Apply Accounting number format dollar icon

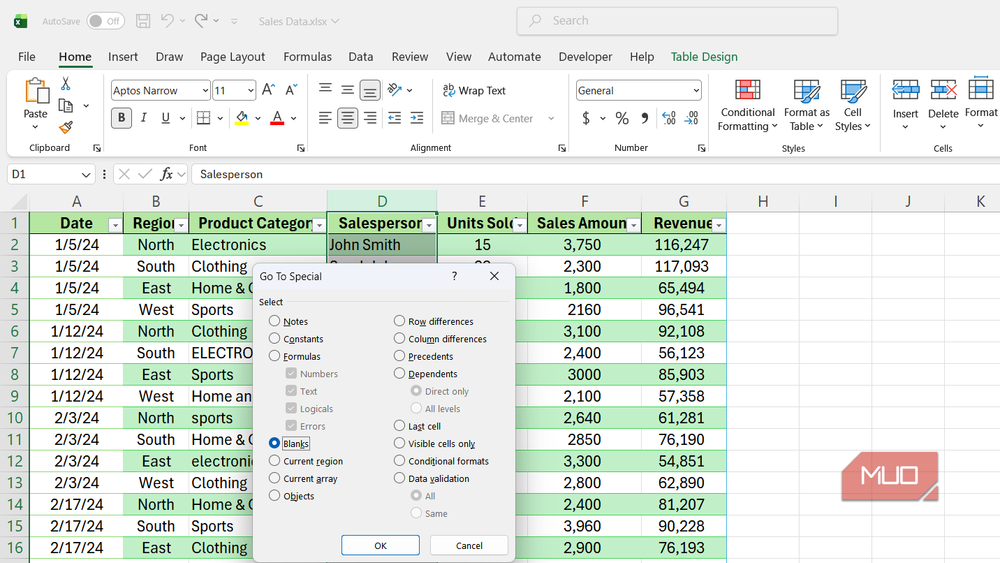pyautogui.click(x=586, y=118)
